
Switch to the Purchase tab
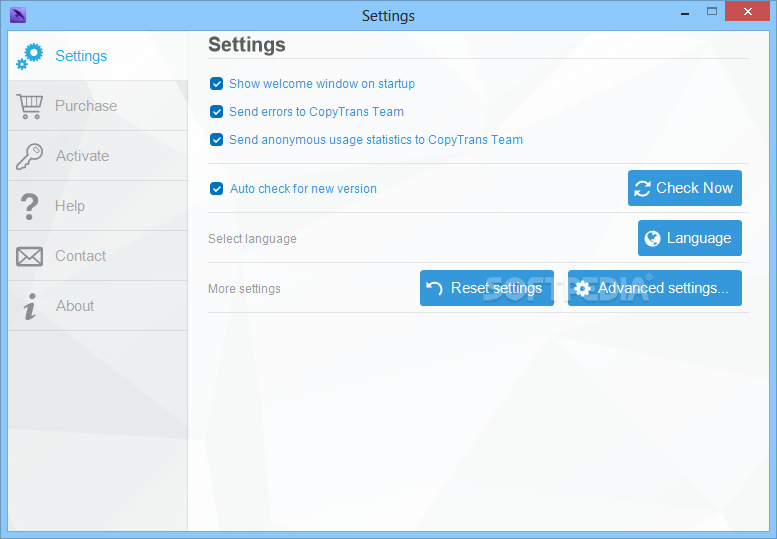98,106
